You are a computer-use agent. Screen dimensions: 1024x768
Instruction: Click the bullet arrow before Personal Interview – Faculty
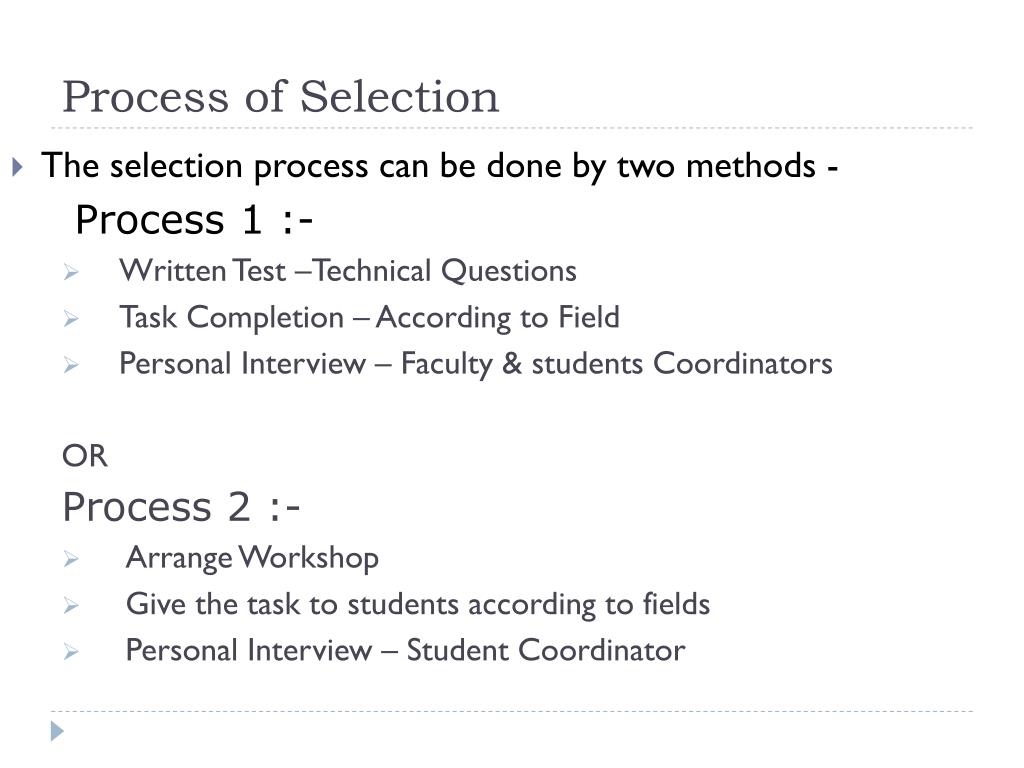tap(71, 365)
